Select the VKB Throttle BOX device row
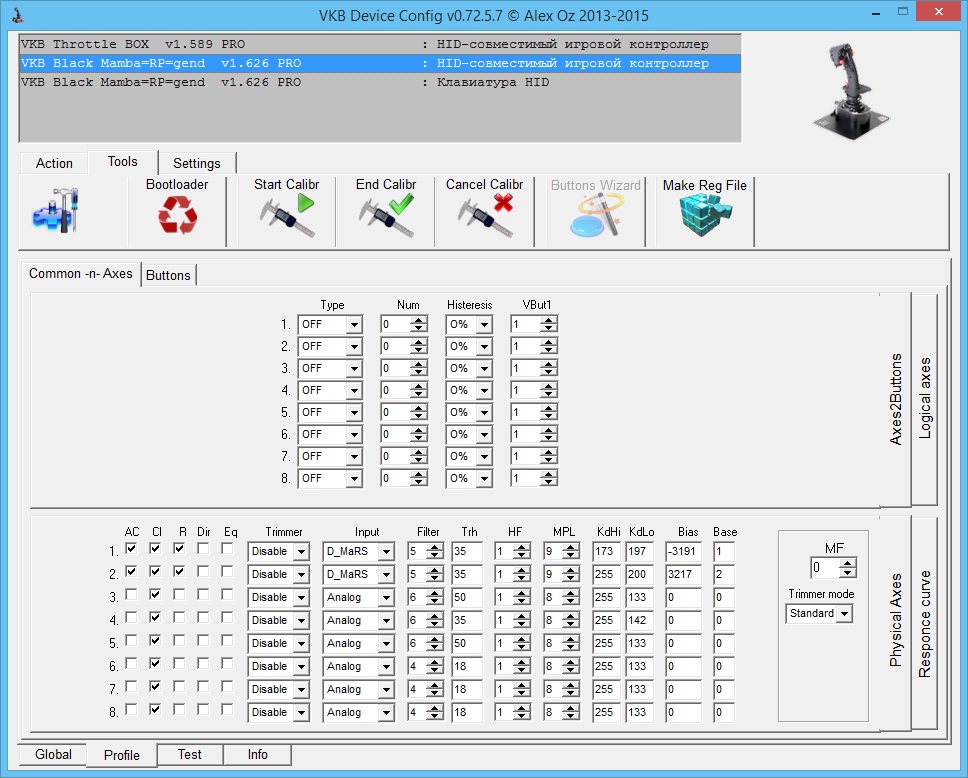968x778 pixels. click(x=380, y=44)
